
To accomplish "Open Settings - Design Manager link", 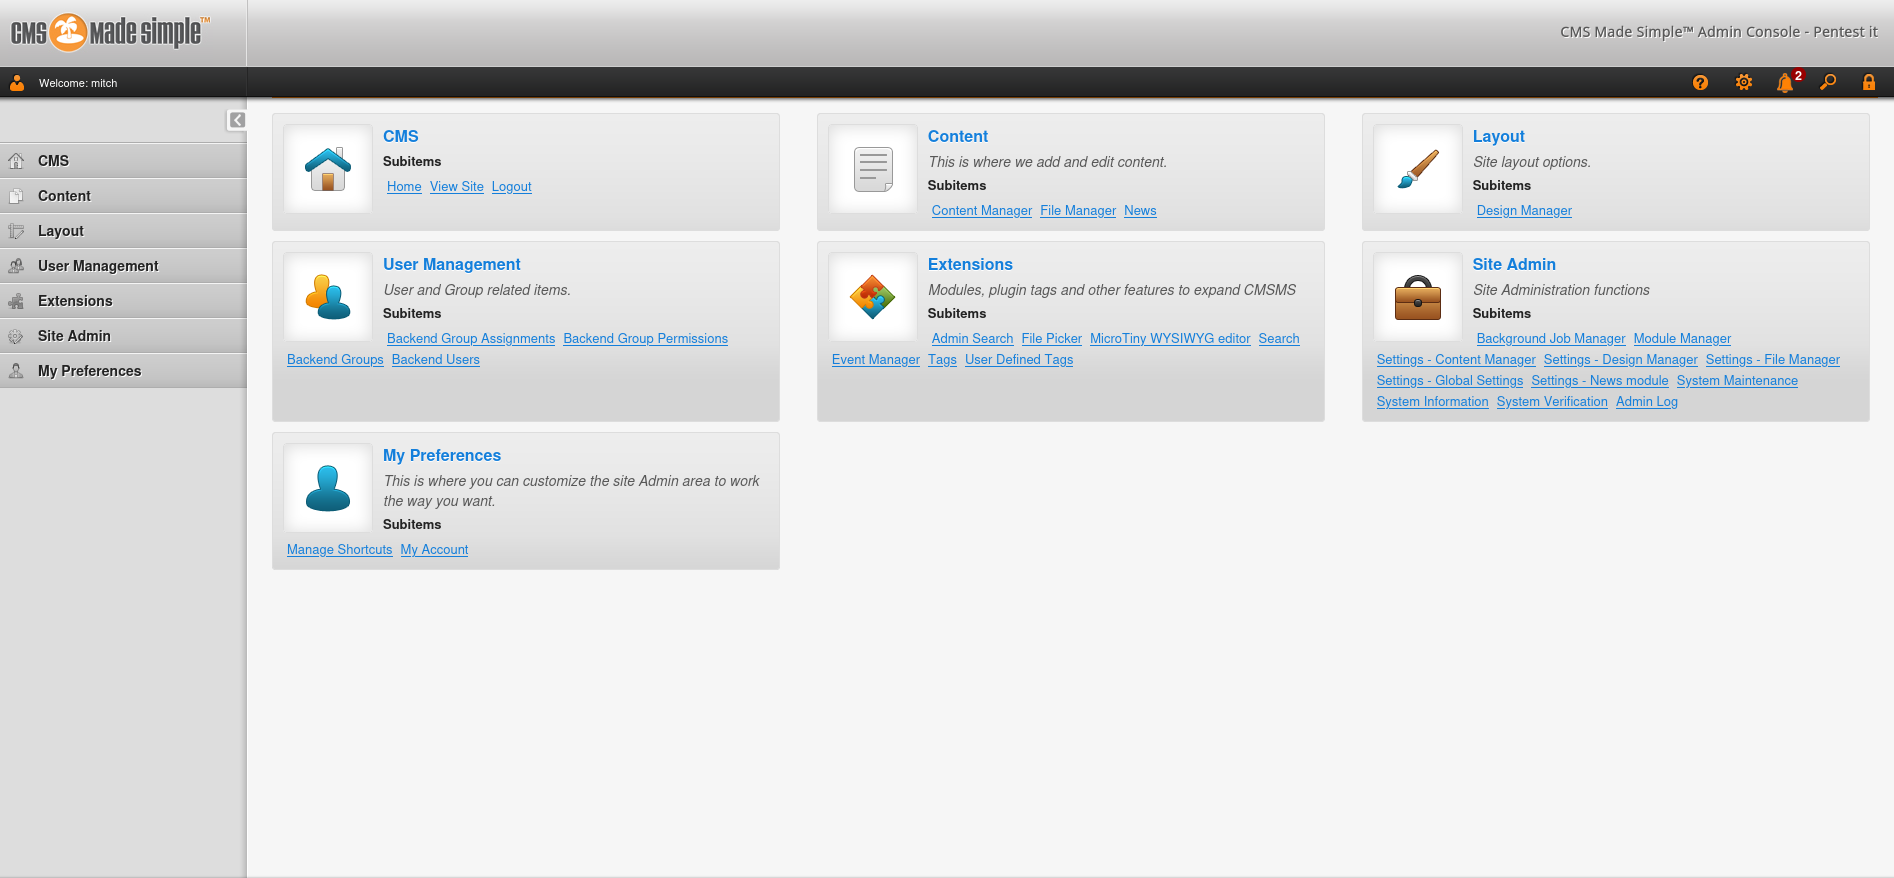I will [1620, 360].
